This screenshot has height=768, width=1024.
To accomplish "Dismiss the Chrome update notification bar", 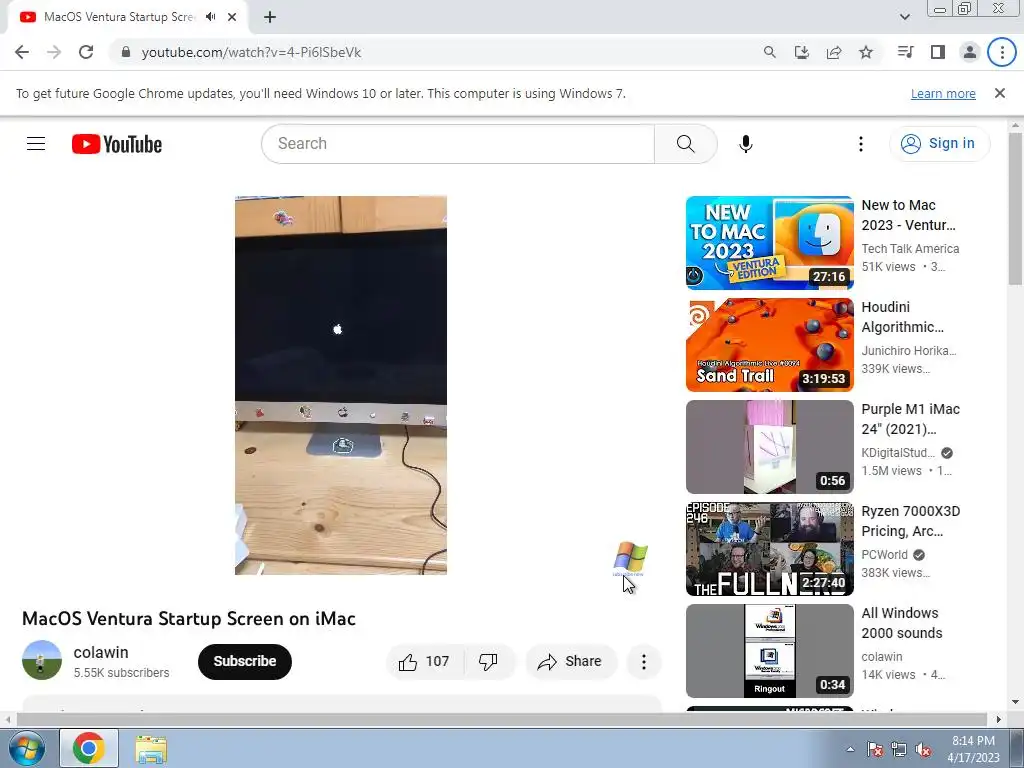I will 1000,93.
